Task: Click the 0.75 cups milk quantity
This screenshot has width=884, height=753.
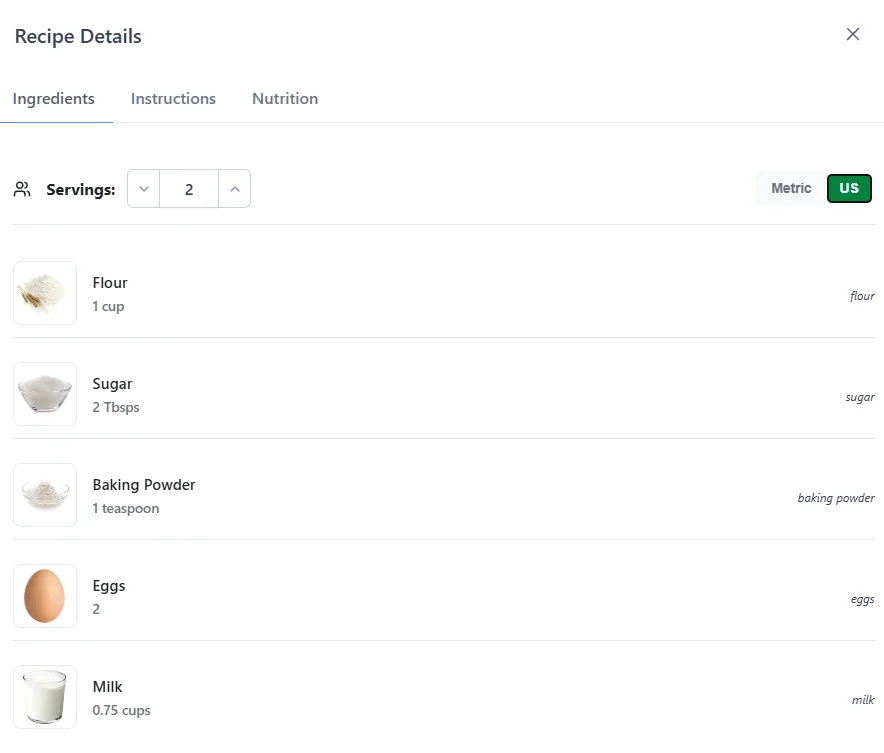Action: click(x=121, y=710)
